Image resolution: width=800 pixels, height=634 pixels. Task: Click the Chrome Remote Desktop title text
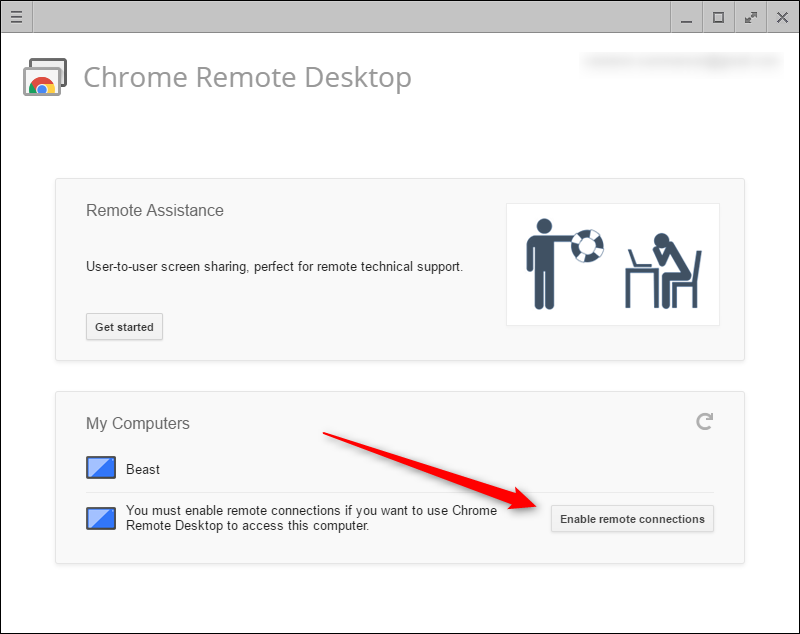247,78
